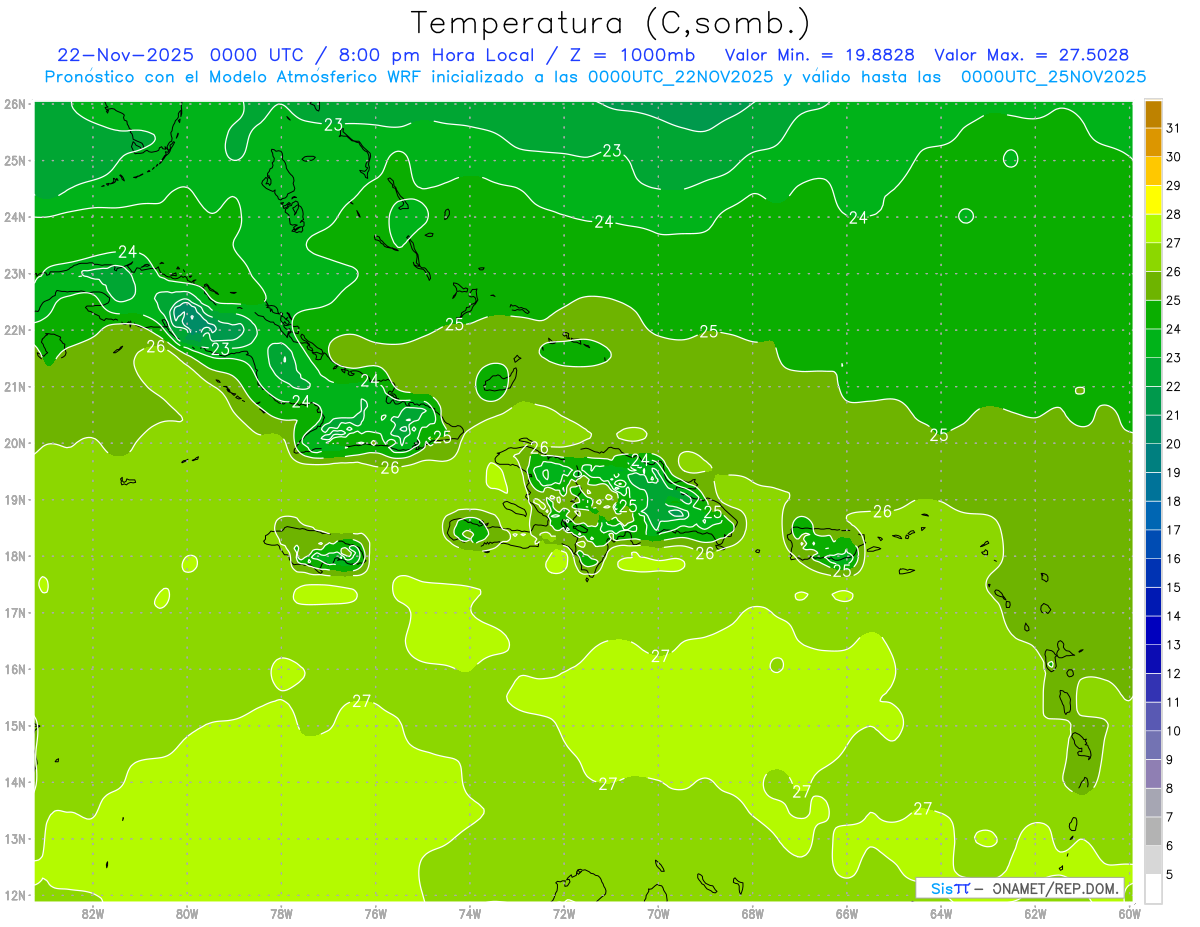Click the latitude label "15N"
1200x927 pixels.
[14, 726]
